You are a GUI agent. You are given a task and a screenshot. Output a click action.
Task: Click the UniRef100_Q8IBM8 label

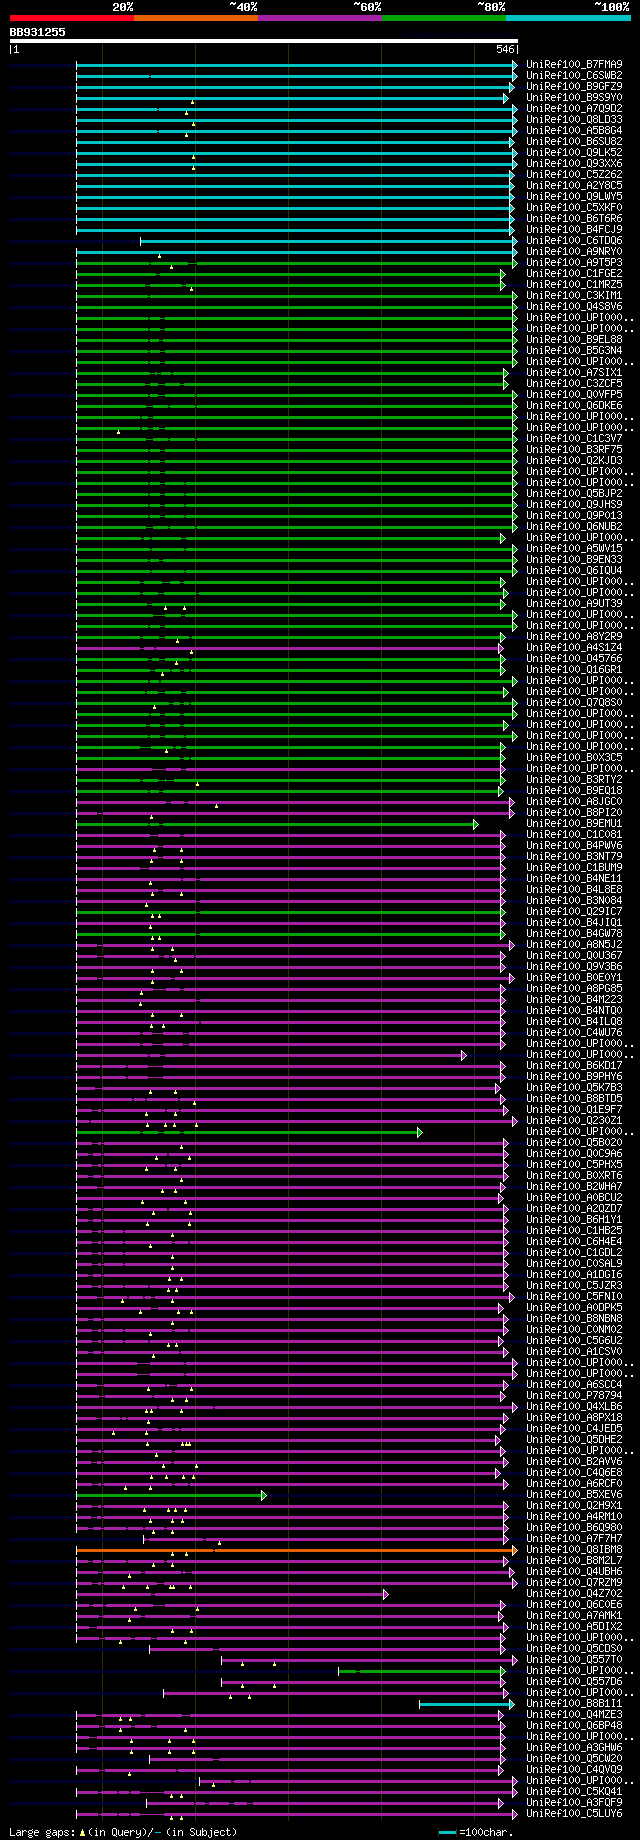pyautogui.click(x=574, y=1551)
